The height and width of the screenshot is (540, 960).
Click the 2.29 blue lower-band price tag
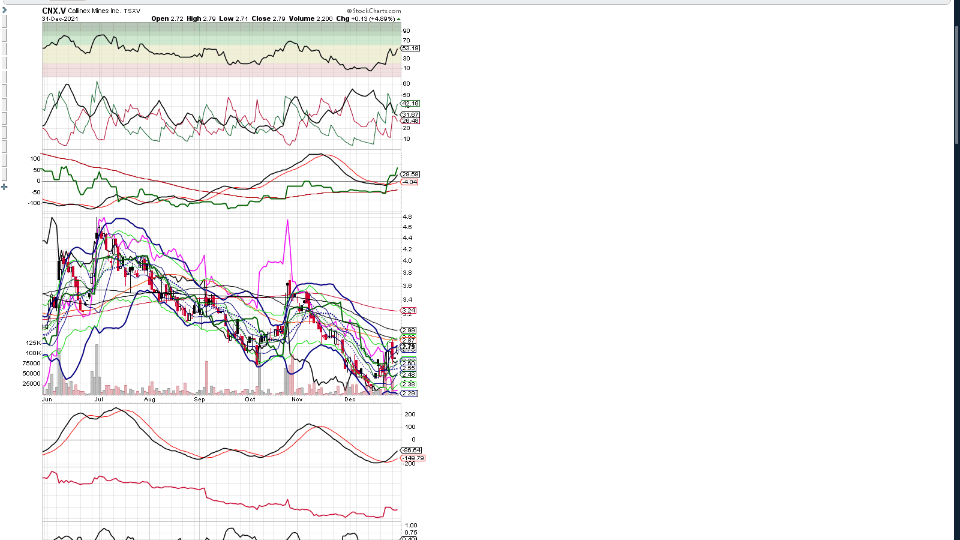[408, 393]
